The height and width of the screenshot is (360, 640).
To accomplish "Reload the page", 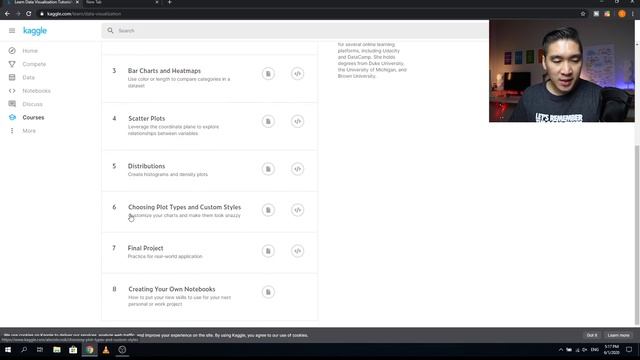I will point(29,13).
